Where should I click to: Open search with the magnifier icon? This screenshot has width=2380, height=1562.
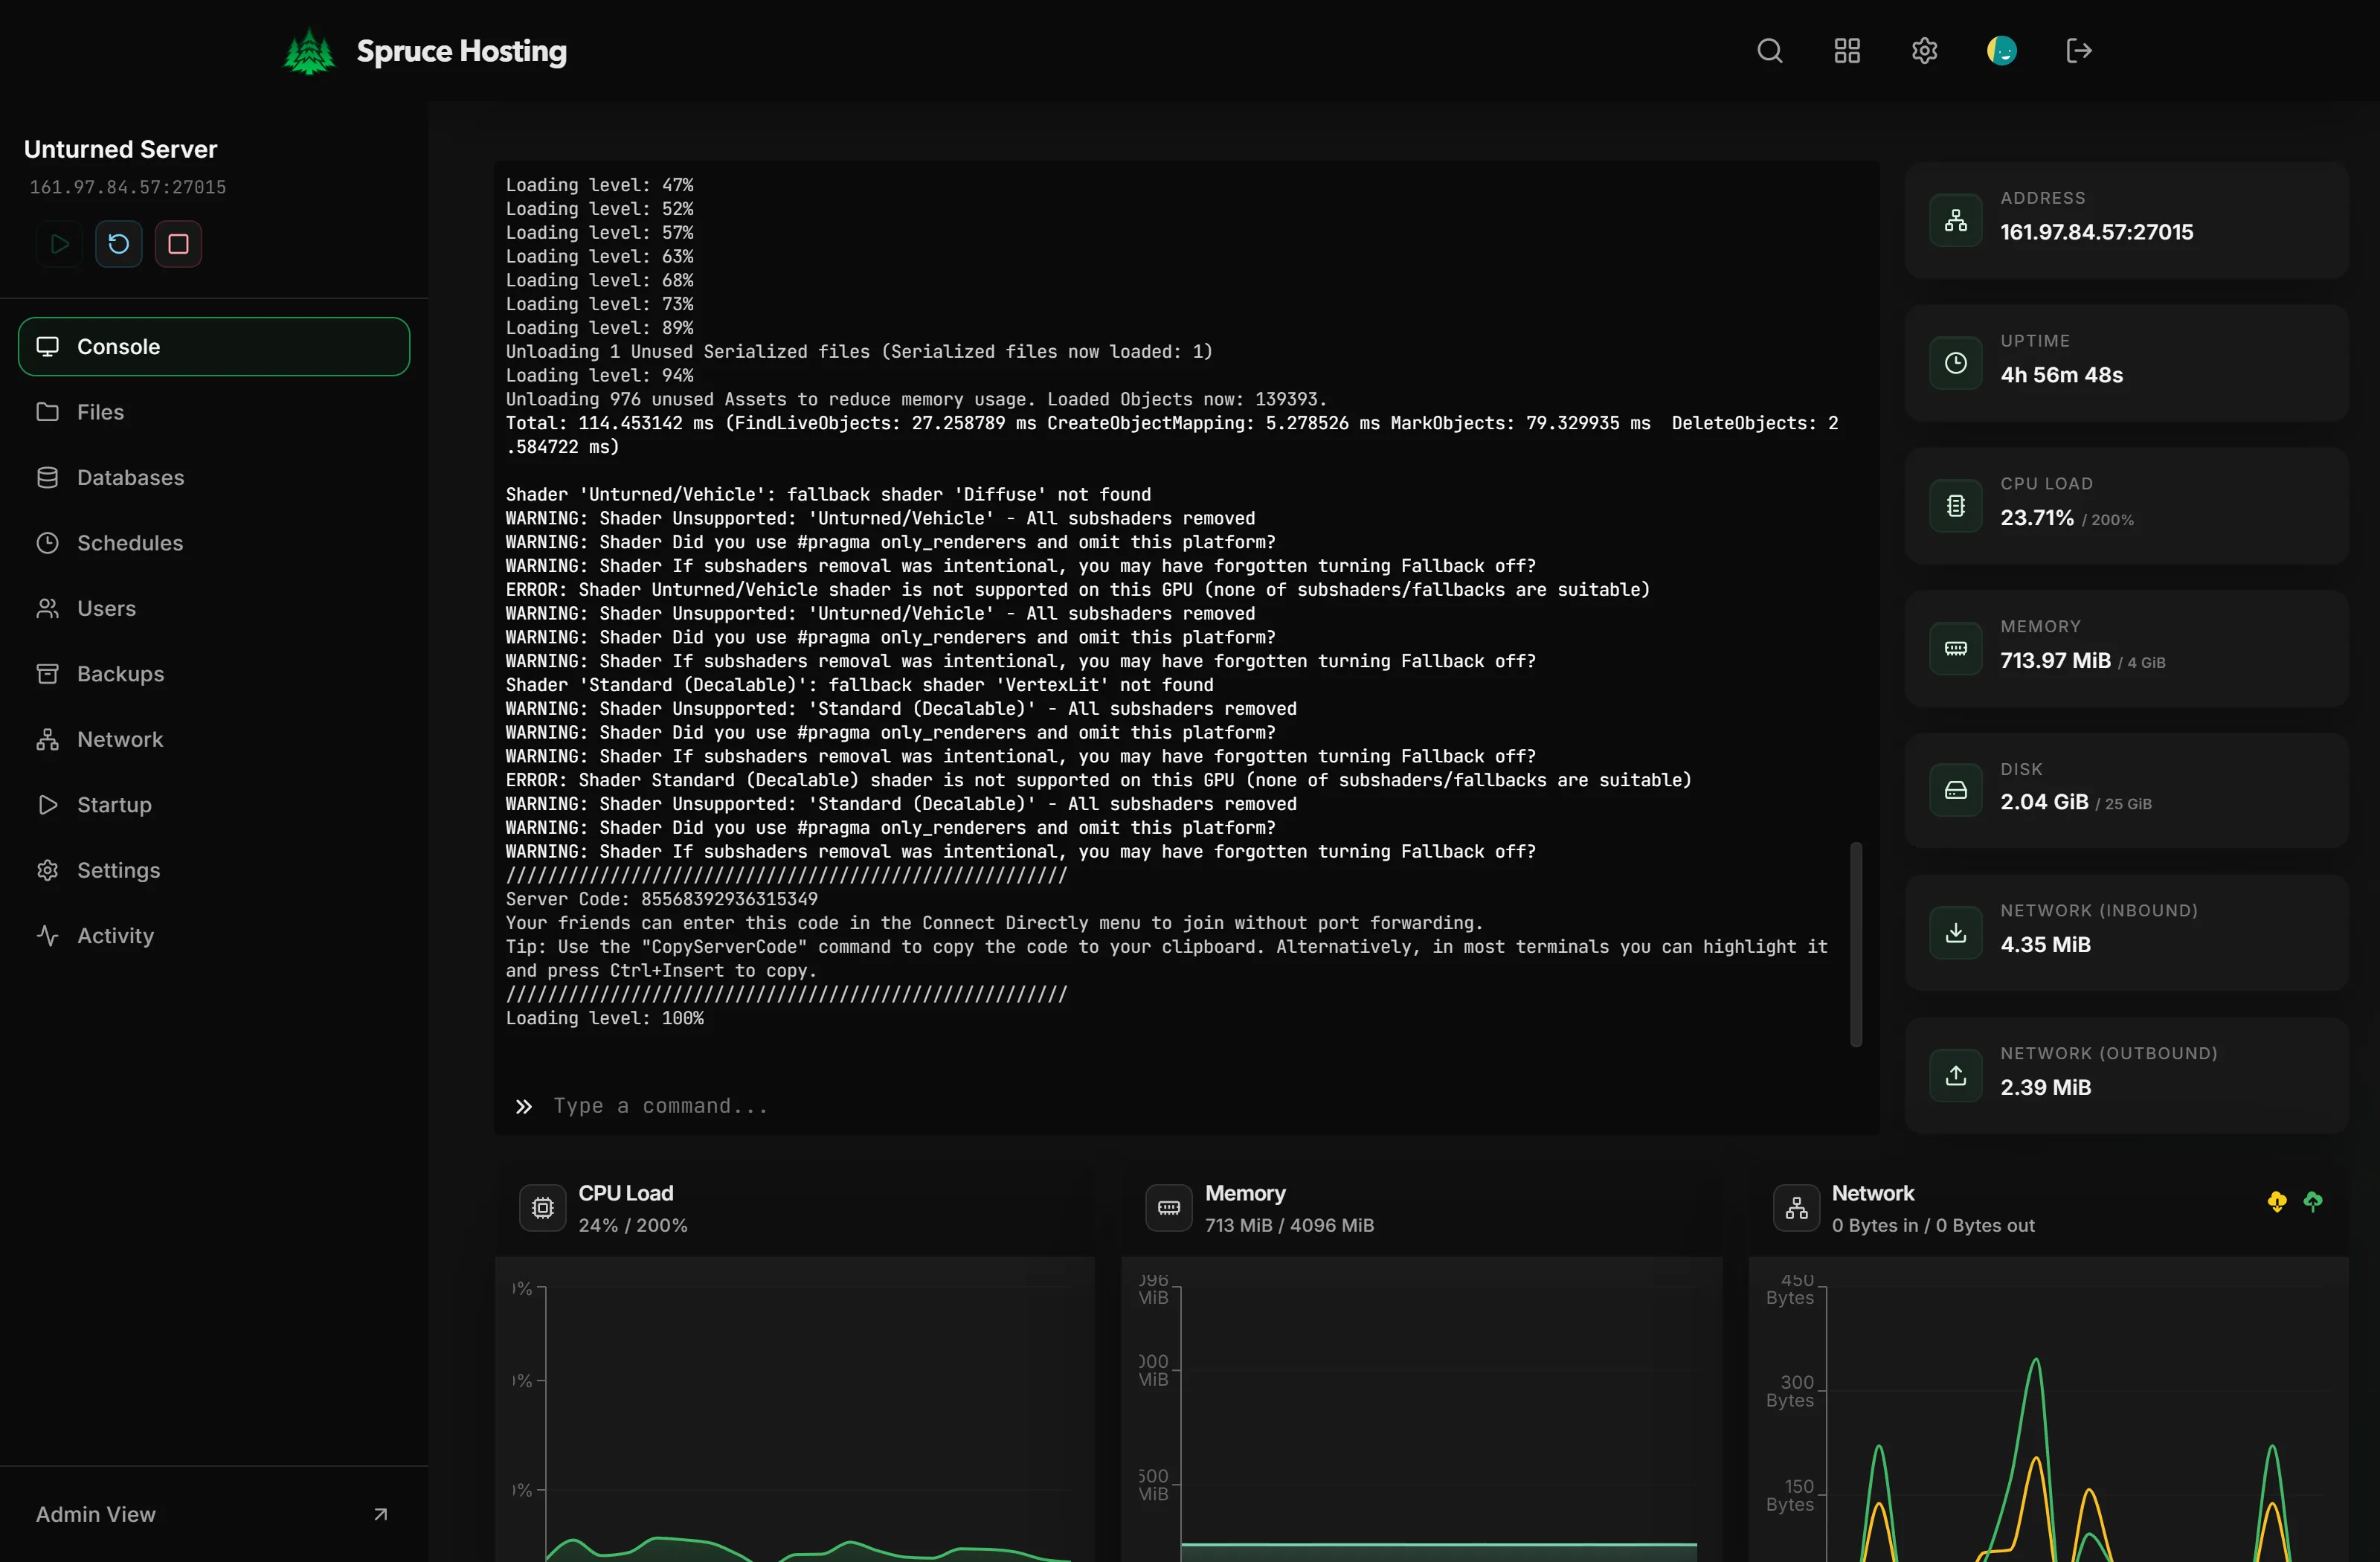point(1770,51)
